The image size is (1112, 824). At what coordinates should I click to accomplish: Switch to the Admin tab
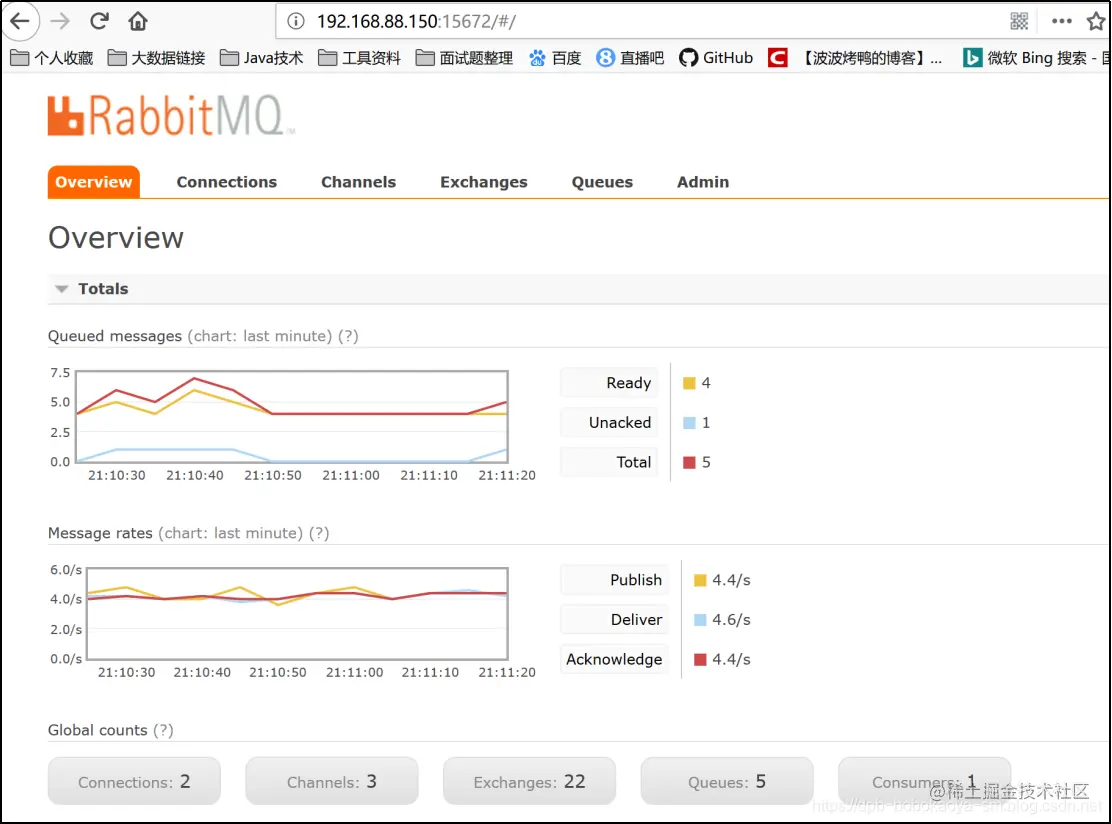[703, 182]
